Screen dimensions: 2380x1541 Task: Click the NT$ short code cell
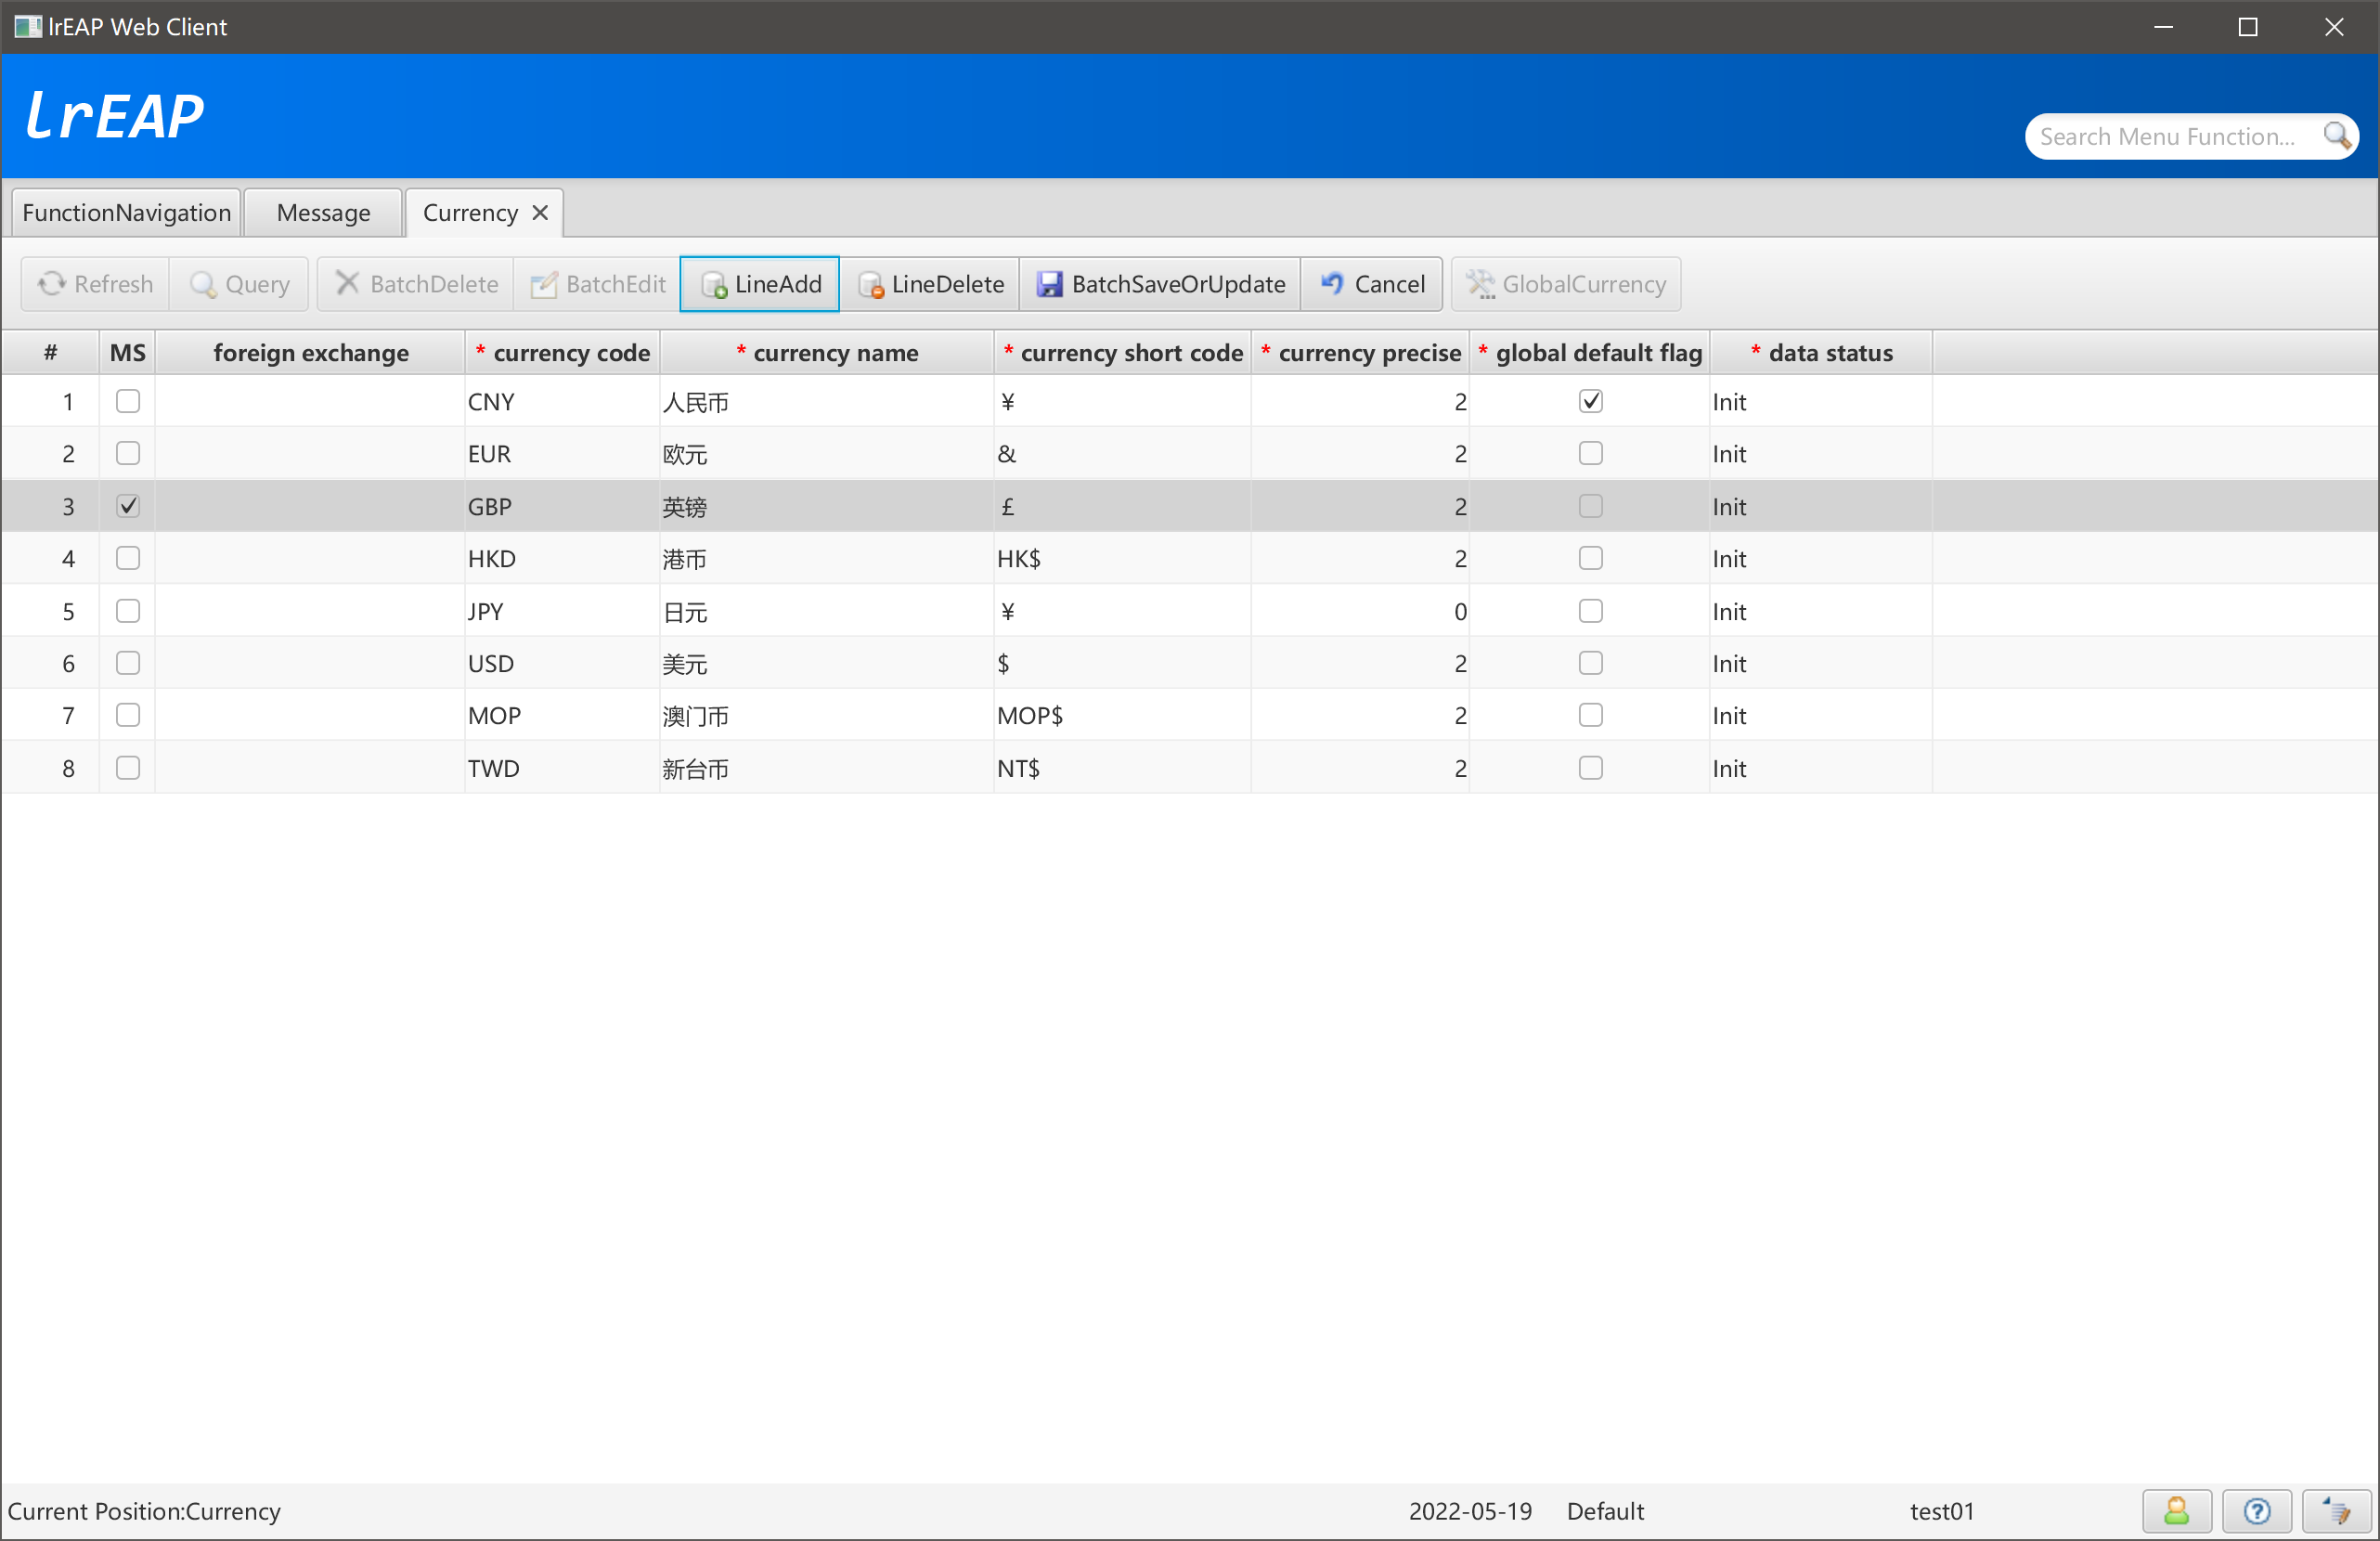coord(1122,769)
